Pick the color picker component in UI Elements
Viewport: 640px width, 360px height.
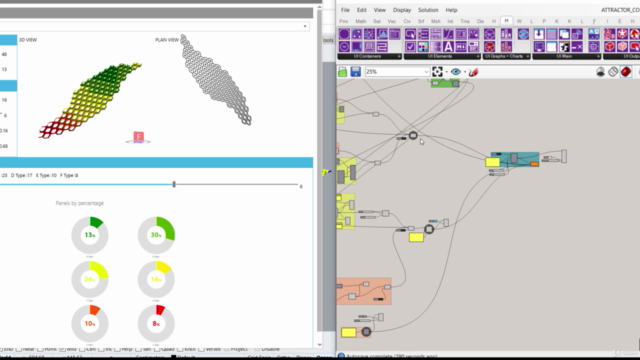click(423, 47)
